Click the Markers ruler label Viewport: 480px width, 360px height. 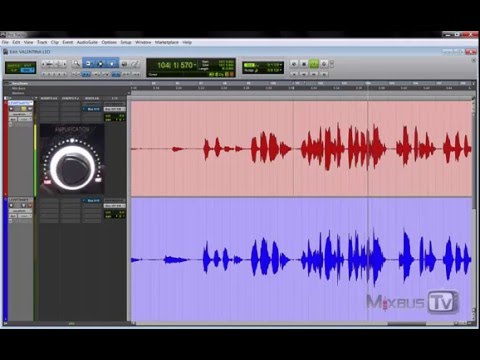point(18,93)
